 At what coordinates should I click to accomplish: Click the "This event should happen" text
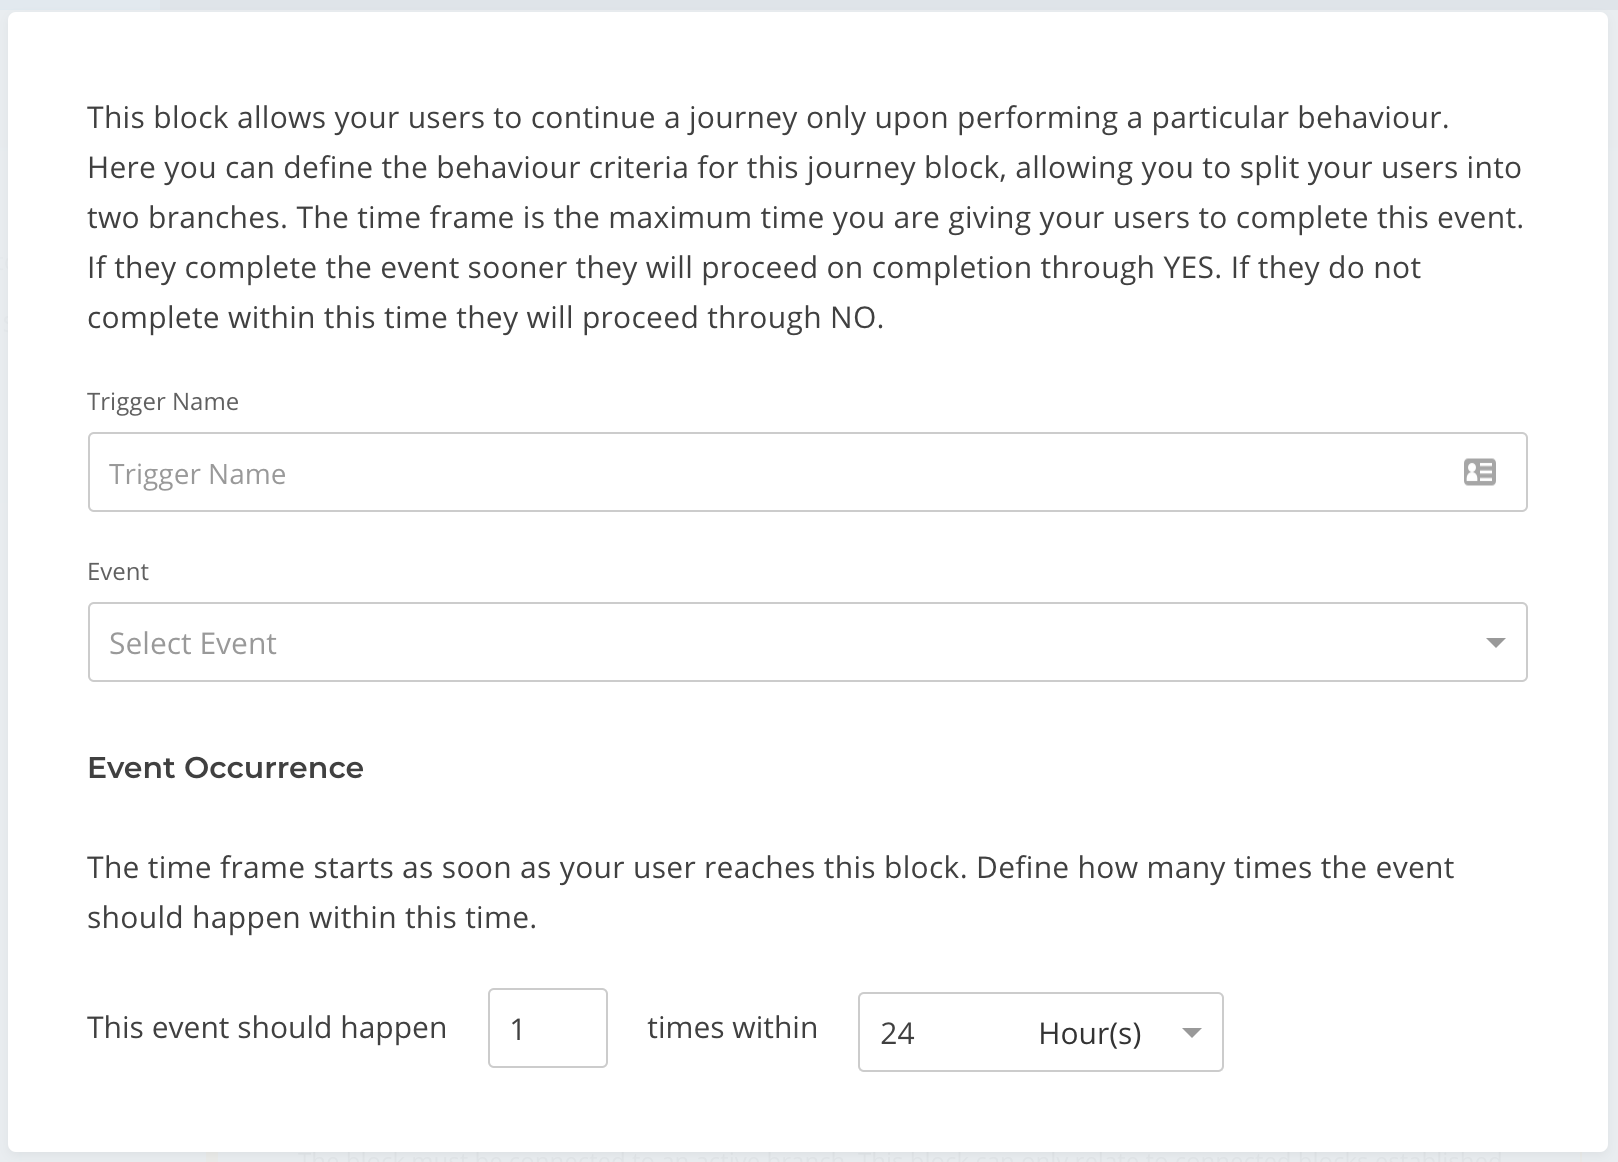[267, 1028]
